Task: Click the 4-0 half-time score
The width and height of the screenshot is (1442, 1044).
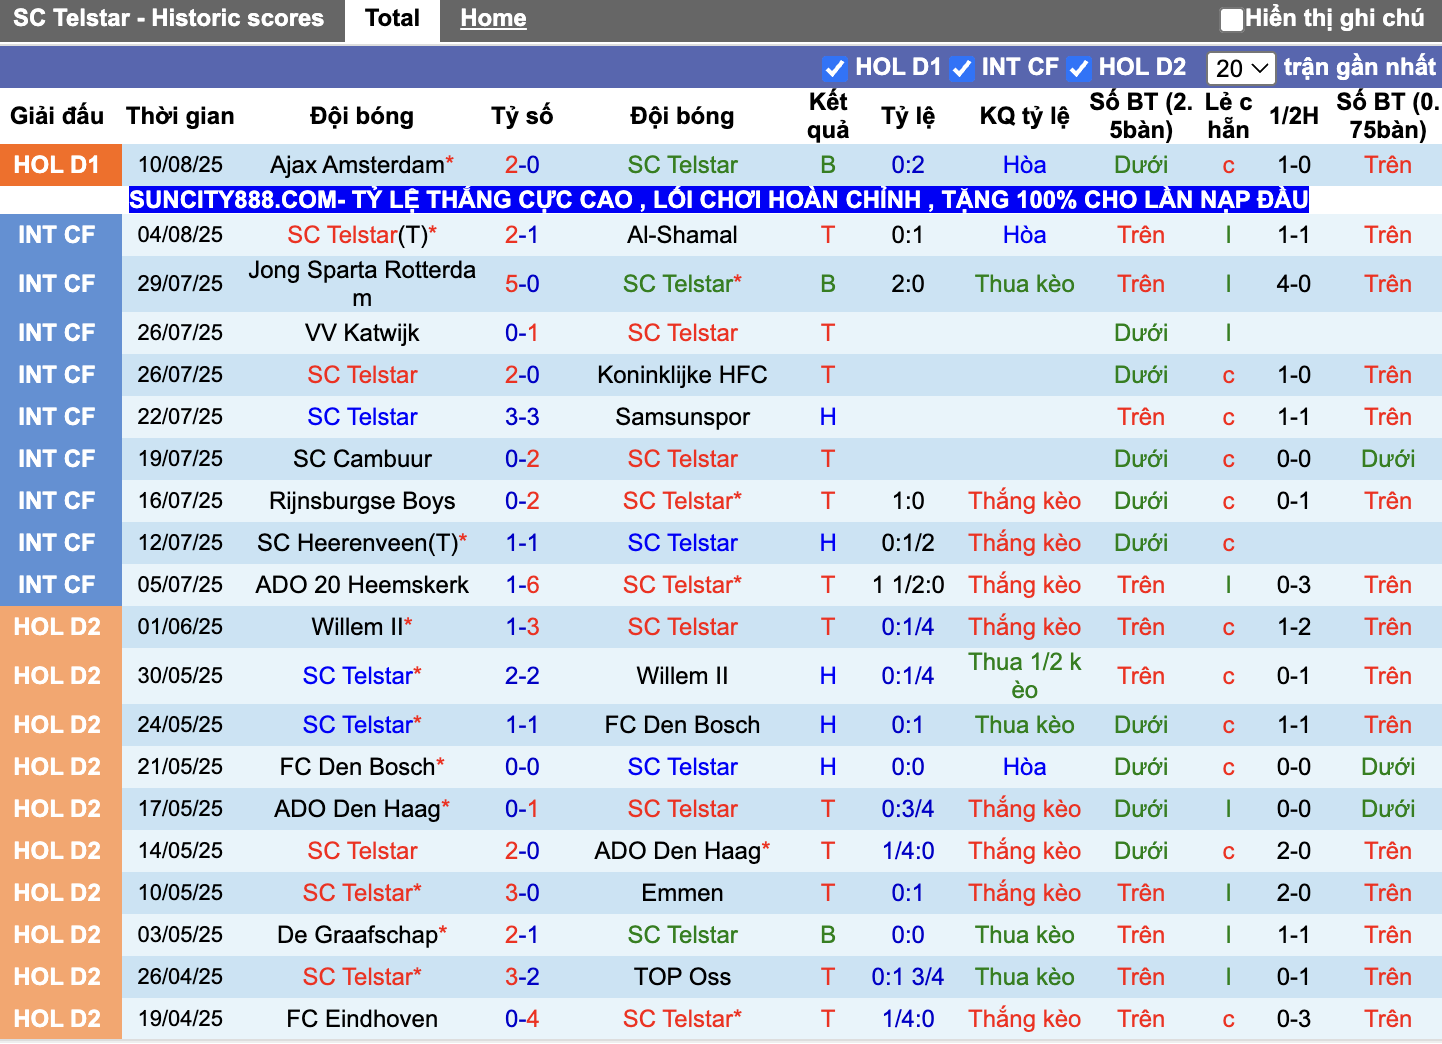Action: click(x=1294, y=284)
